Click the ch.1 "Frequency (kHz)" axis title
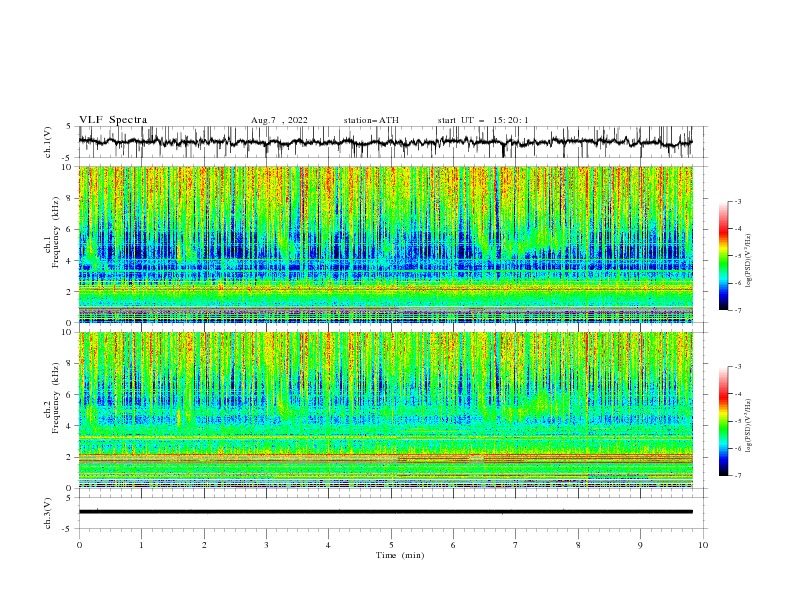Viewport: 792px width, 612px height. pos(56,233)
